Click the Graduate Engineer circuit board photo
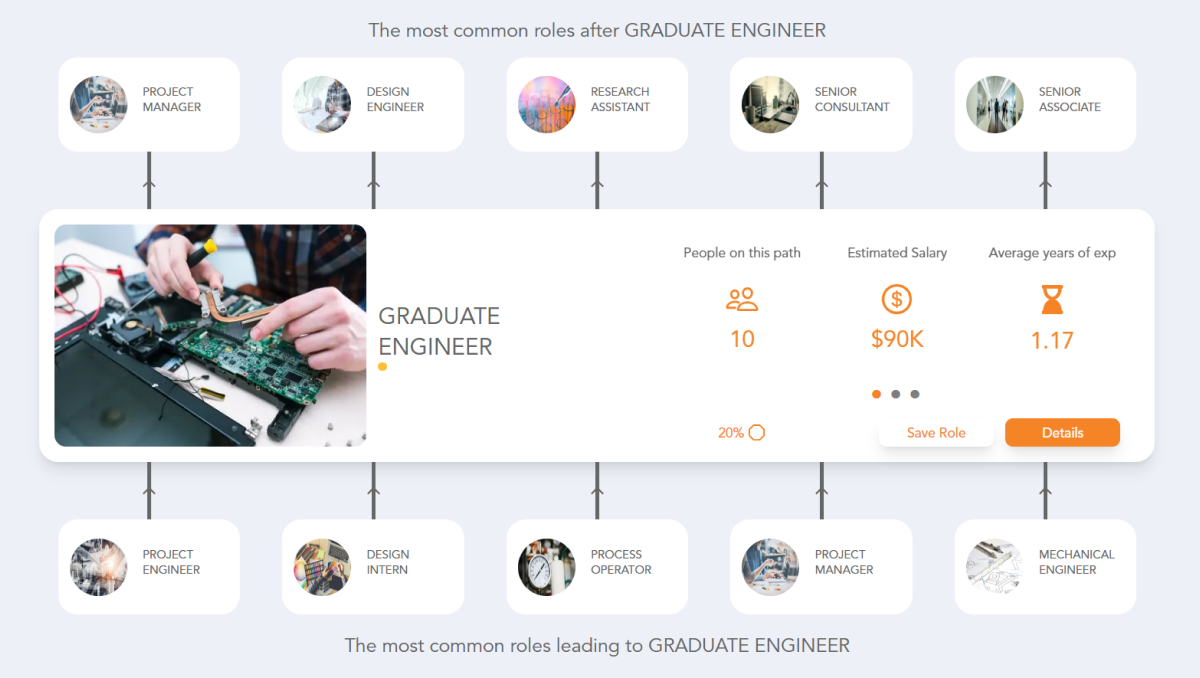 210,334
